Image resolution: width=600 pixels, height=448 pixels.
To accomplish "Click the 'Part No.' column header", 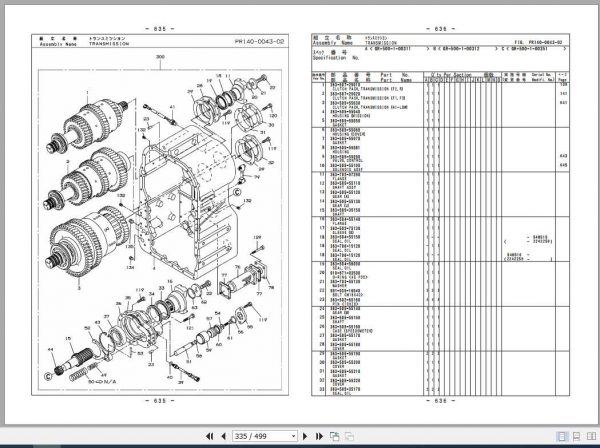I will pos(395,75).
